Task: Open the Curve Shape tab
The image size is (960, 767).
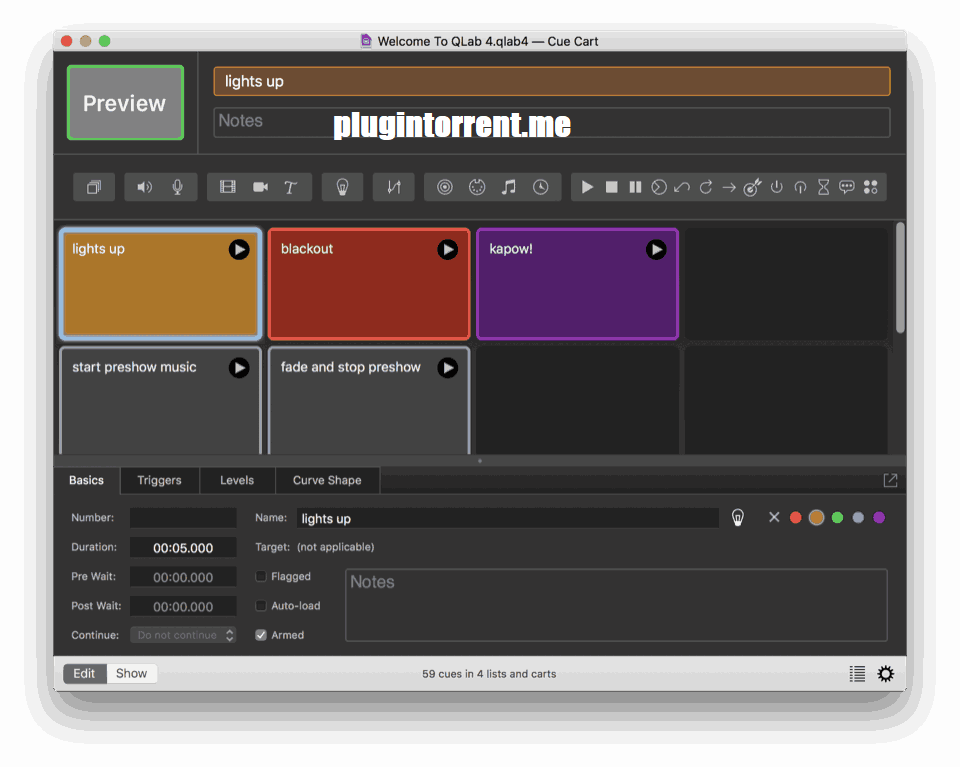Action: tap(327, 481)
